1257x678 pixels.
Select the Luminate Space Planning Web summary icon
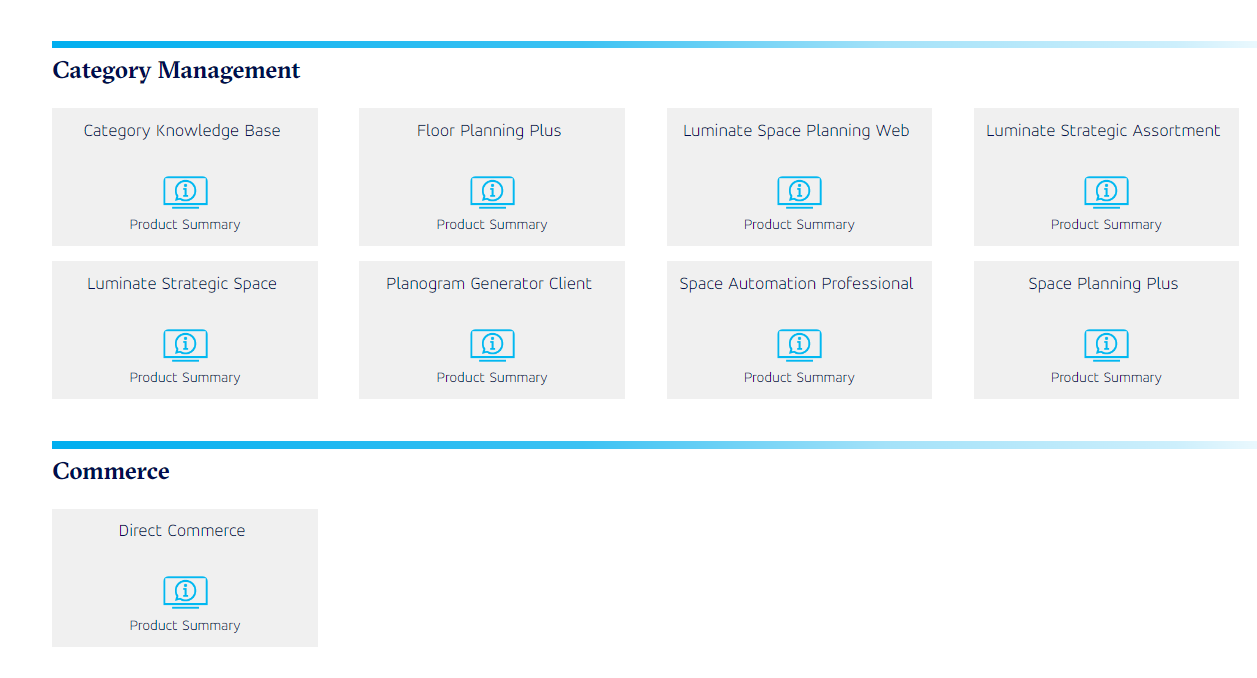(x=798, y=191)
